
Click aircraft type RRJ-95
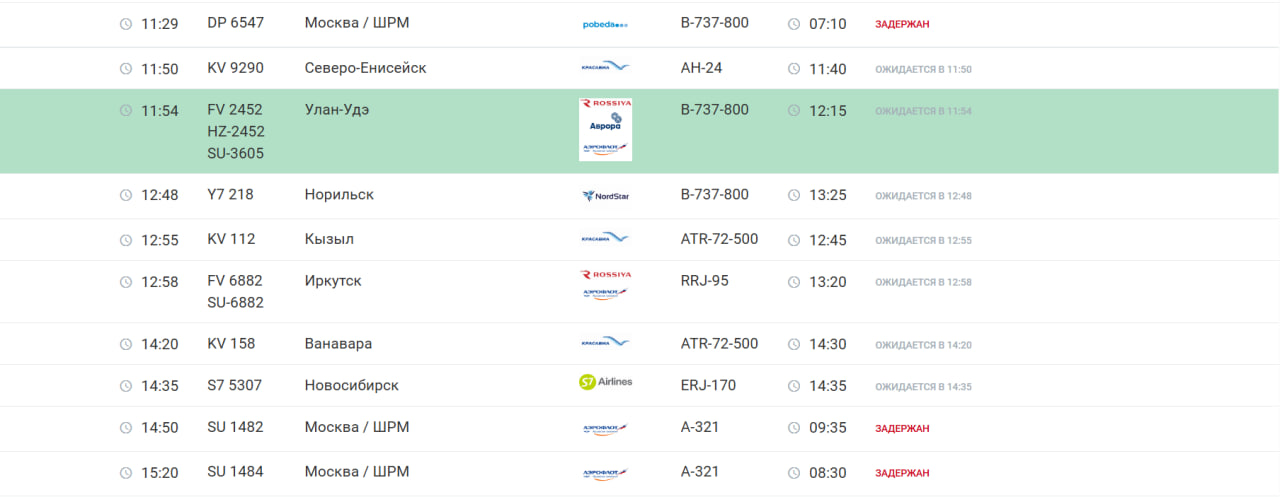point(704,281)
